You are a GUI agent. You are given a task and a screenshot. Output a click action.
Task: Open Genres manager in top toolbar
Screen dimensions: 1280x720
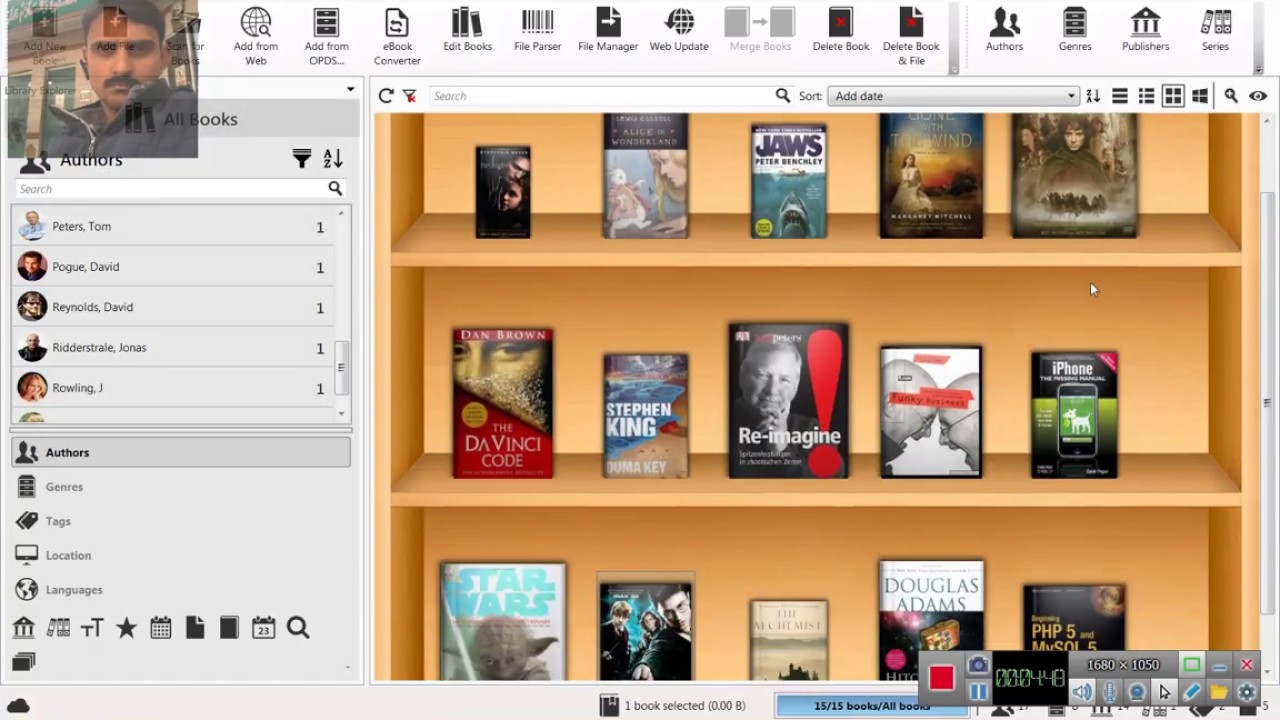(x=1075, y=30)
